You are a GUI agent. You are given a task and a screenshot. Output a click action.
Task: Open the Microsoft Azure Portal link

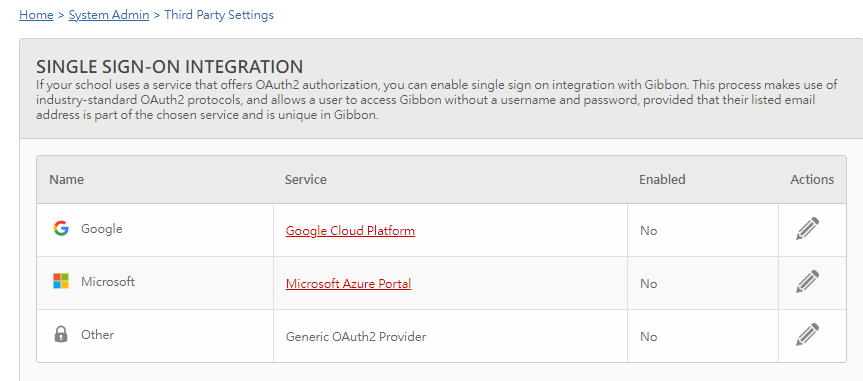click(348, 284)
